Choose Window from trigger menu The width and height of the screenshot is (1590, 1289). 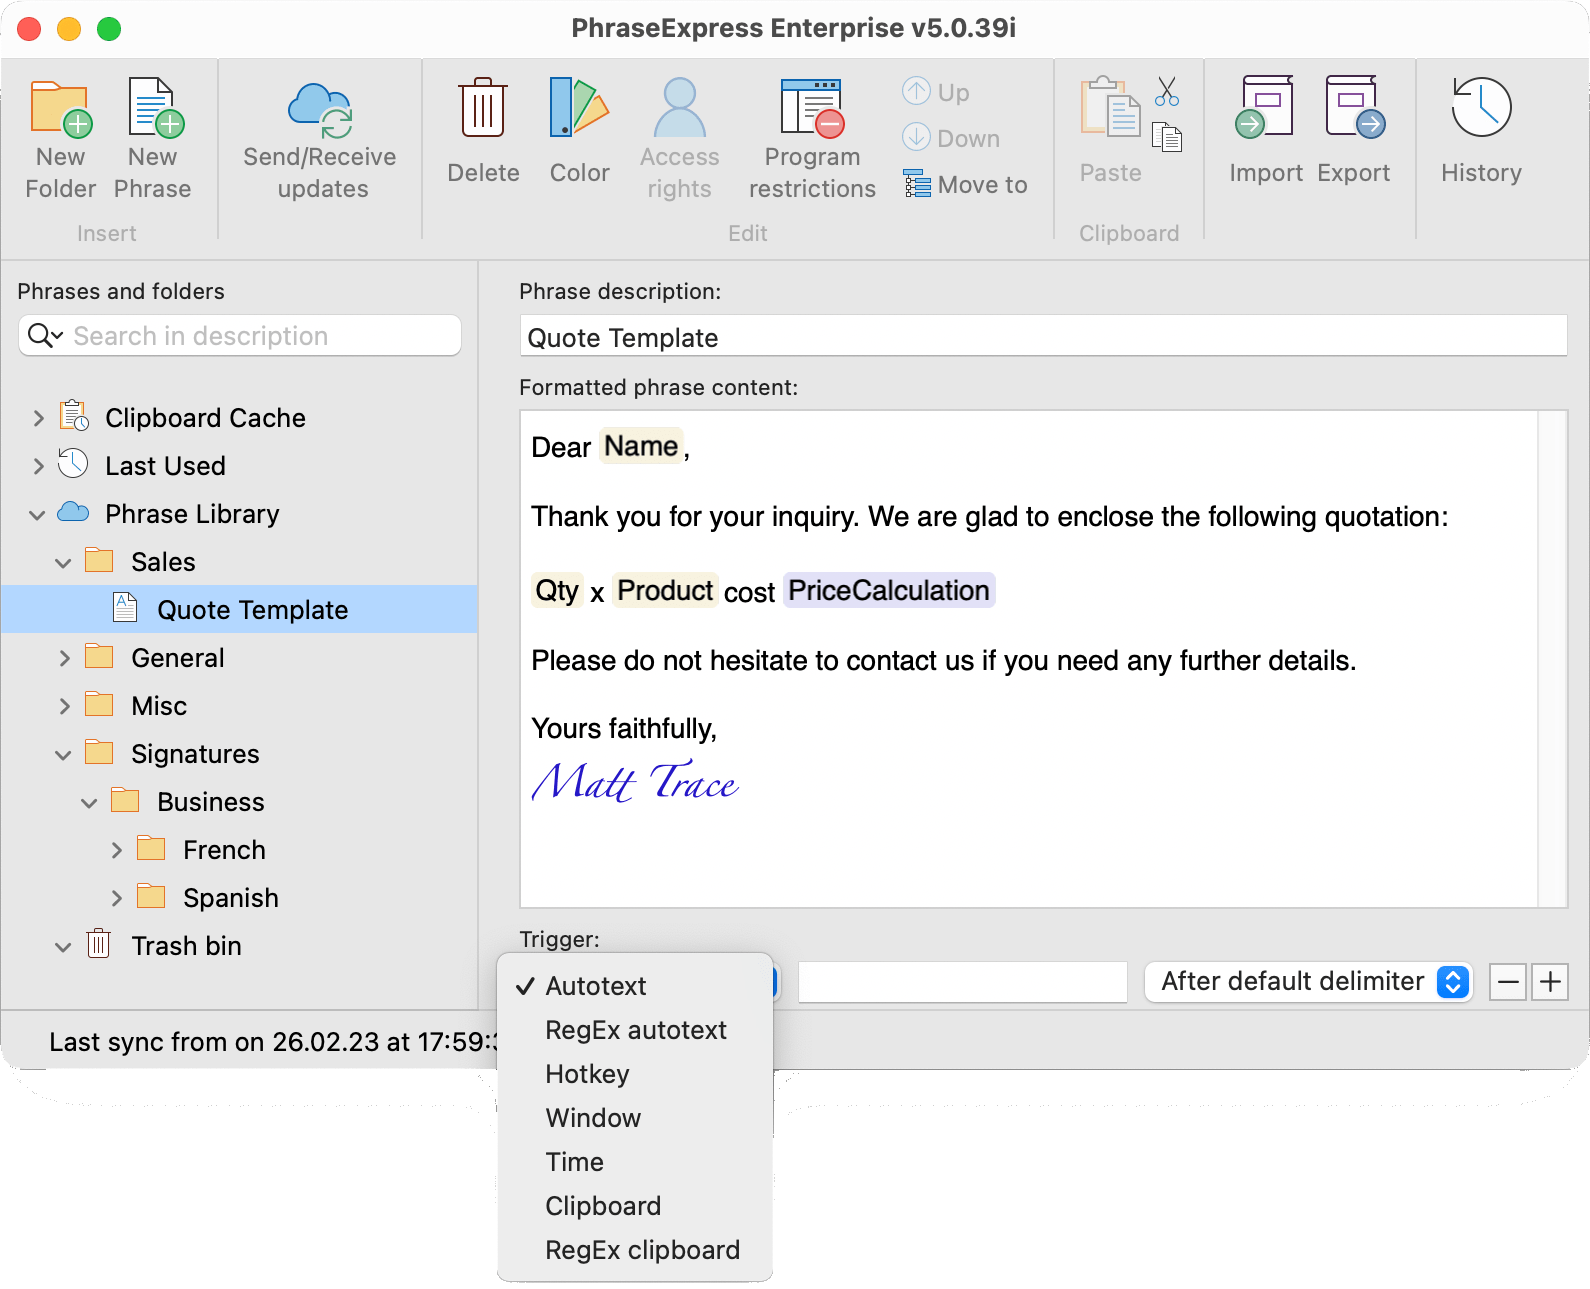(635, 1118)
